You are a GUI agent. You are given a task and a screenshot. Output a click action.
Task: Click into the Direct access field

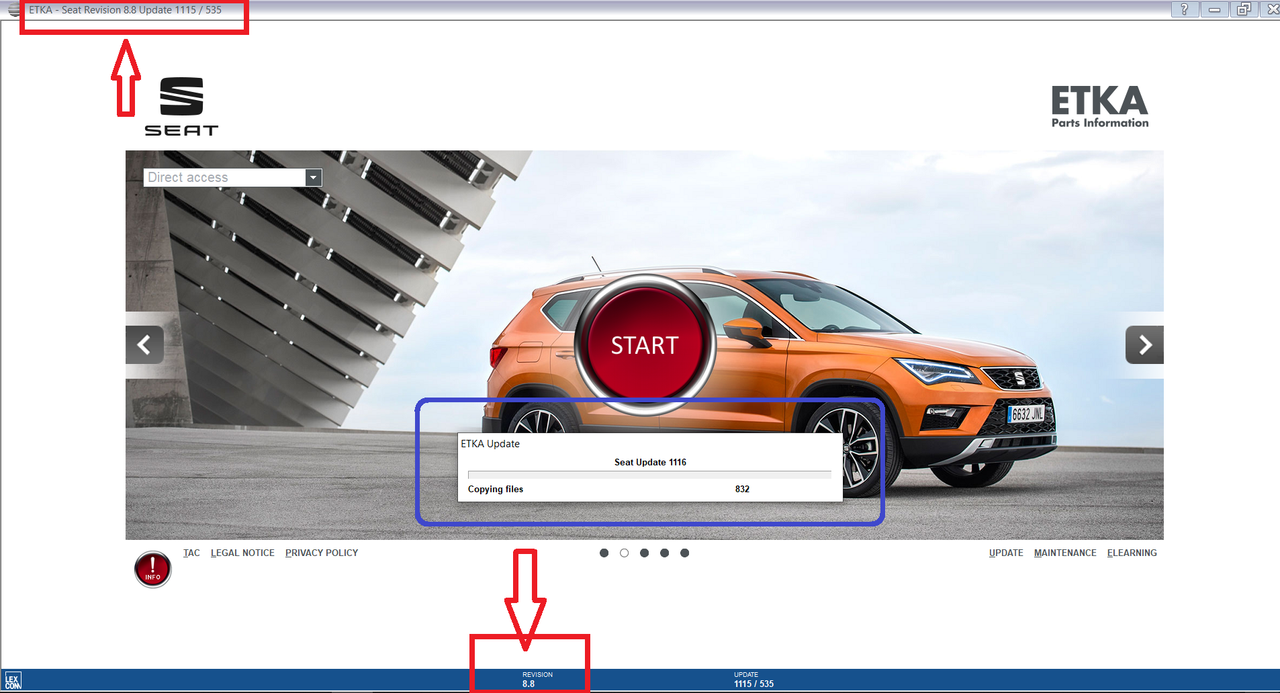[x=225, y=177]
